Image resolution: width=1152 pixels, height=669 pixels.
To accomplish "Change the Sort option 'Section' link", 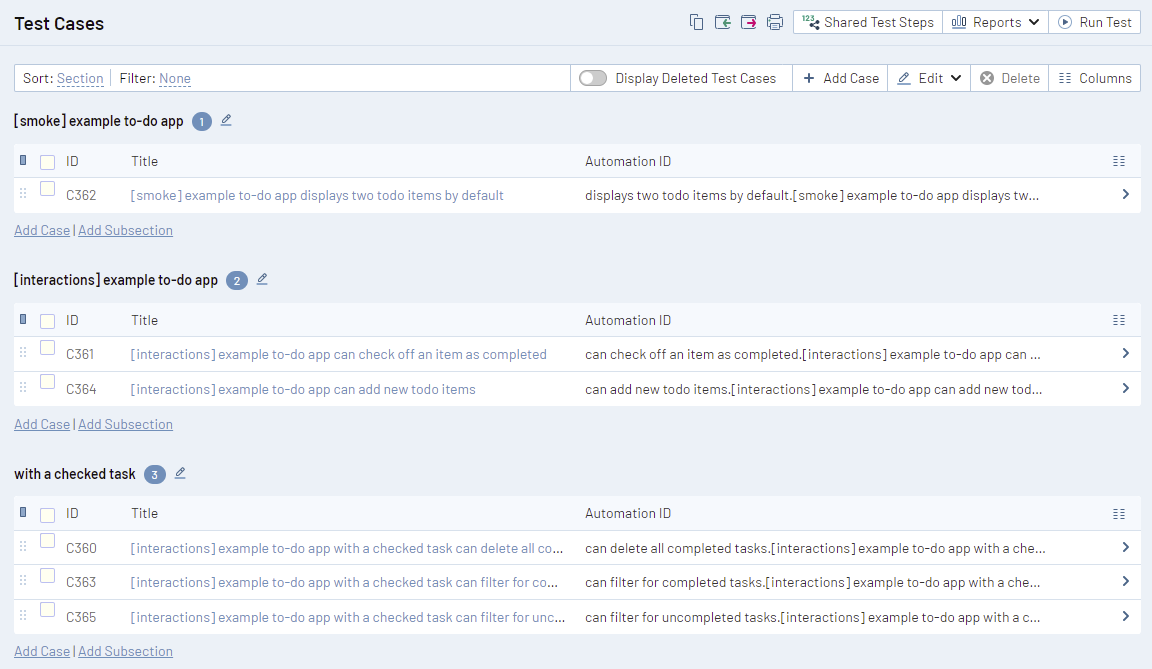I will click(80, 79).
